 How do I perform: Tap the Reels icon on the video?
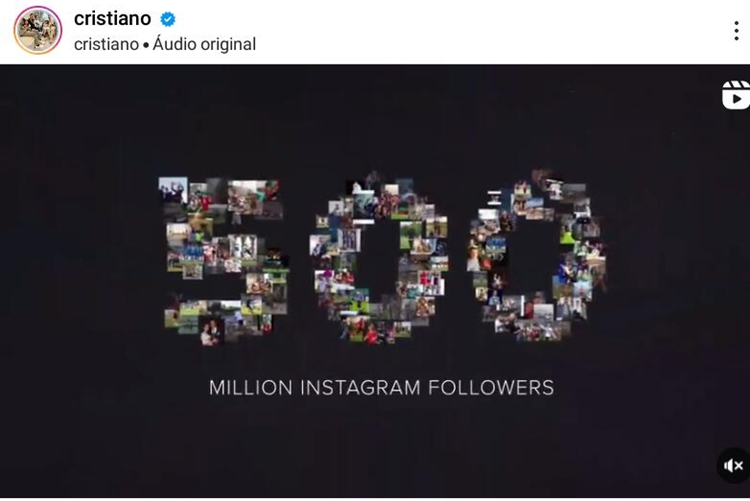coord(736,95)
